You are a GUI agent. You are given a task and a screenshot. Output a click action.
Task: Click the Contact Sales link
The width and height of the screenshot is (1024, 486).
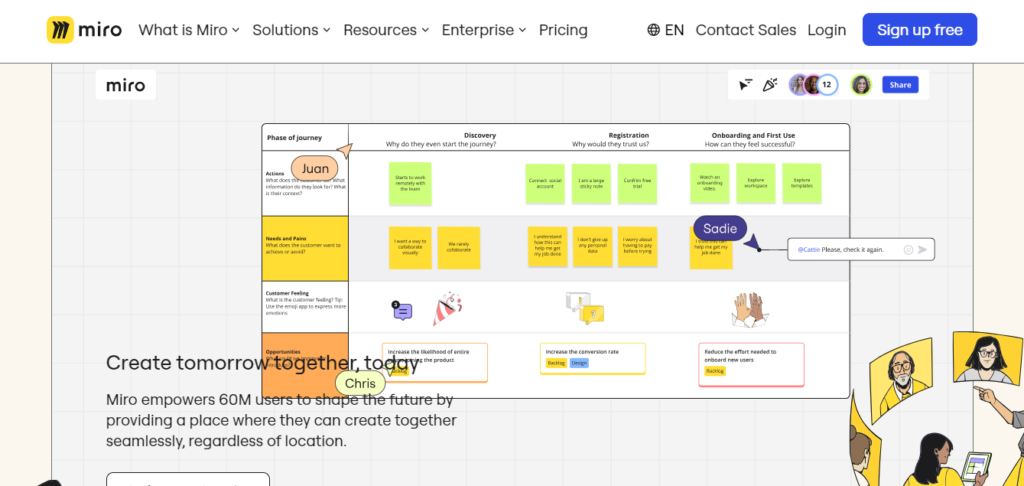click(x=746, y=30)
